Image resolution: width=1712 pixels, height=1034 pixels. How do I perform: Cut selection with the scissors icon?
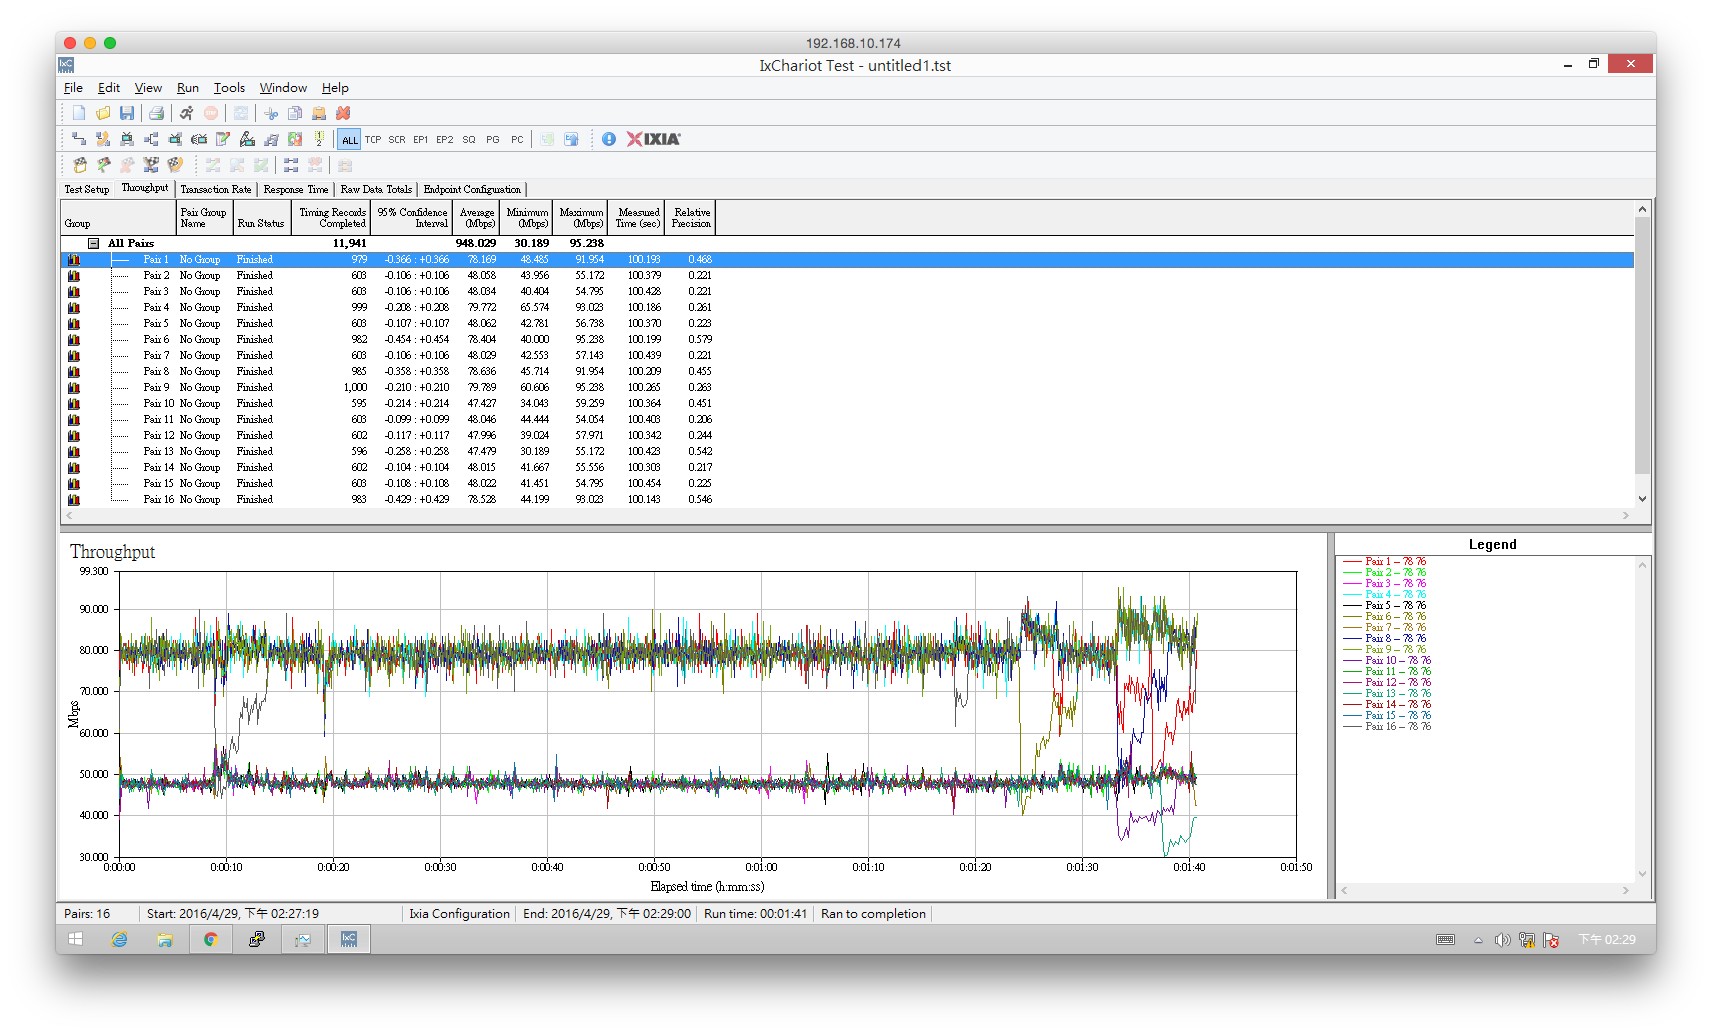[x=271, y=113]
